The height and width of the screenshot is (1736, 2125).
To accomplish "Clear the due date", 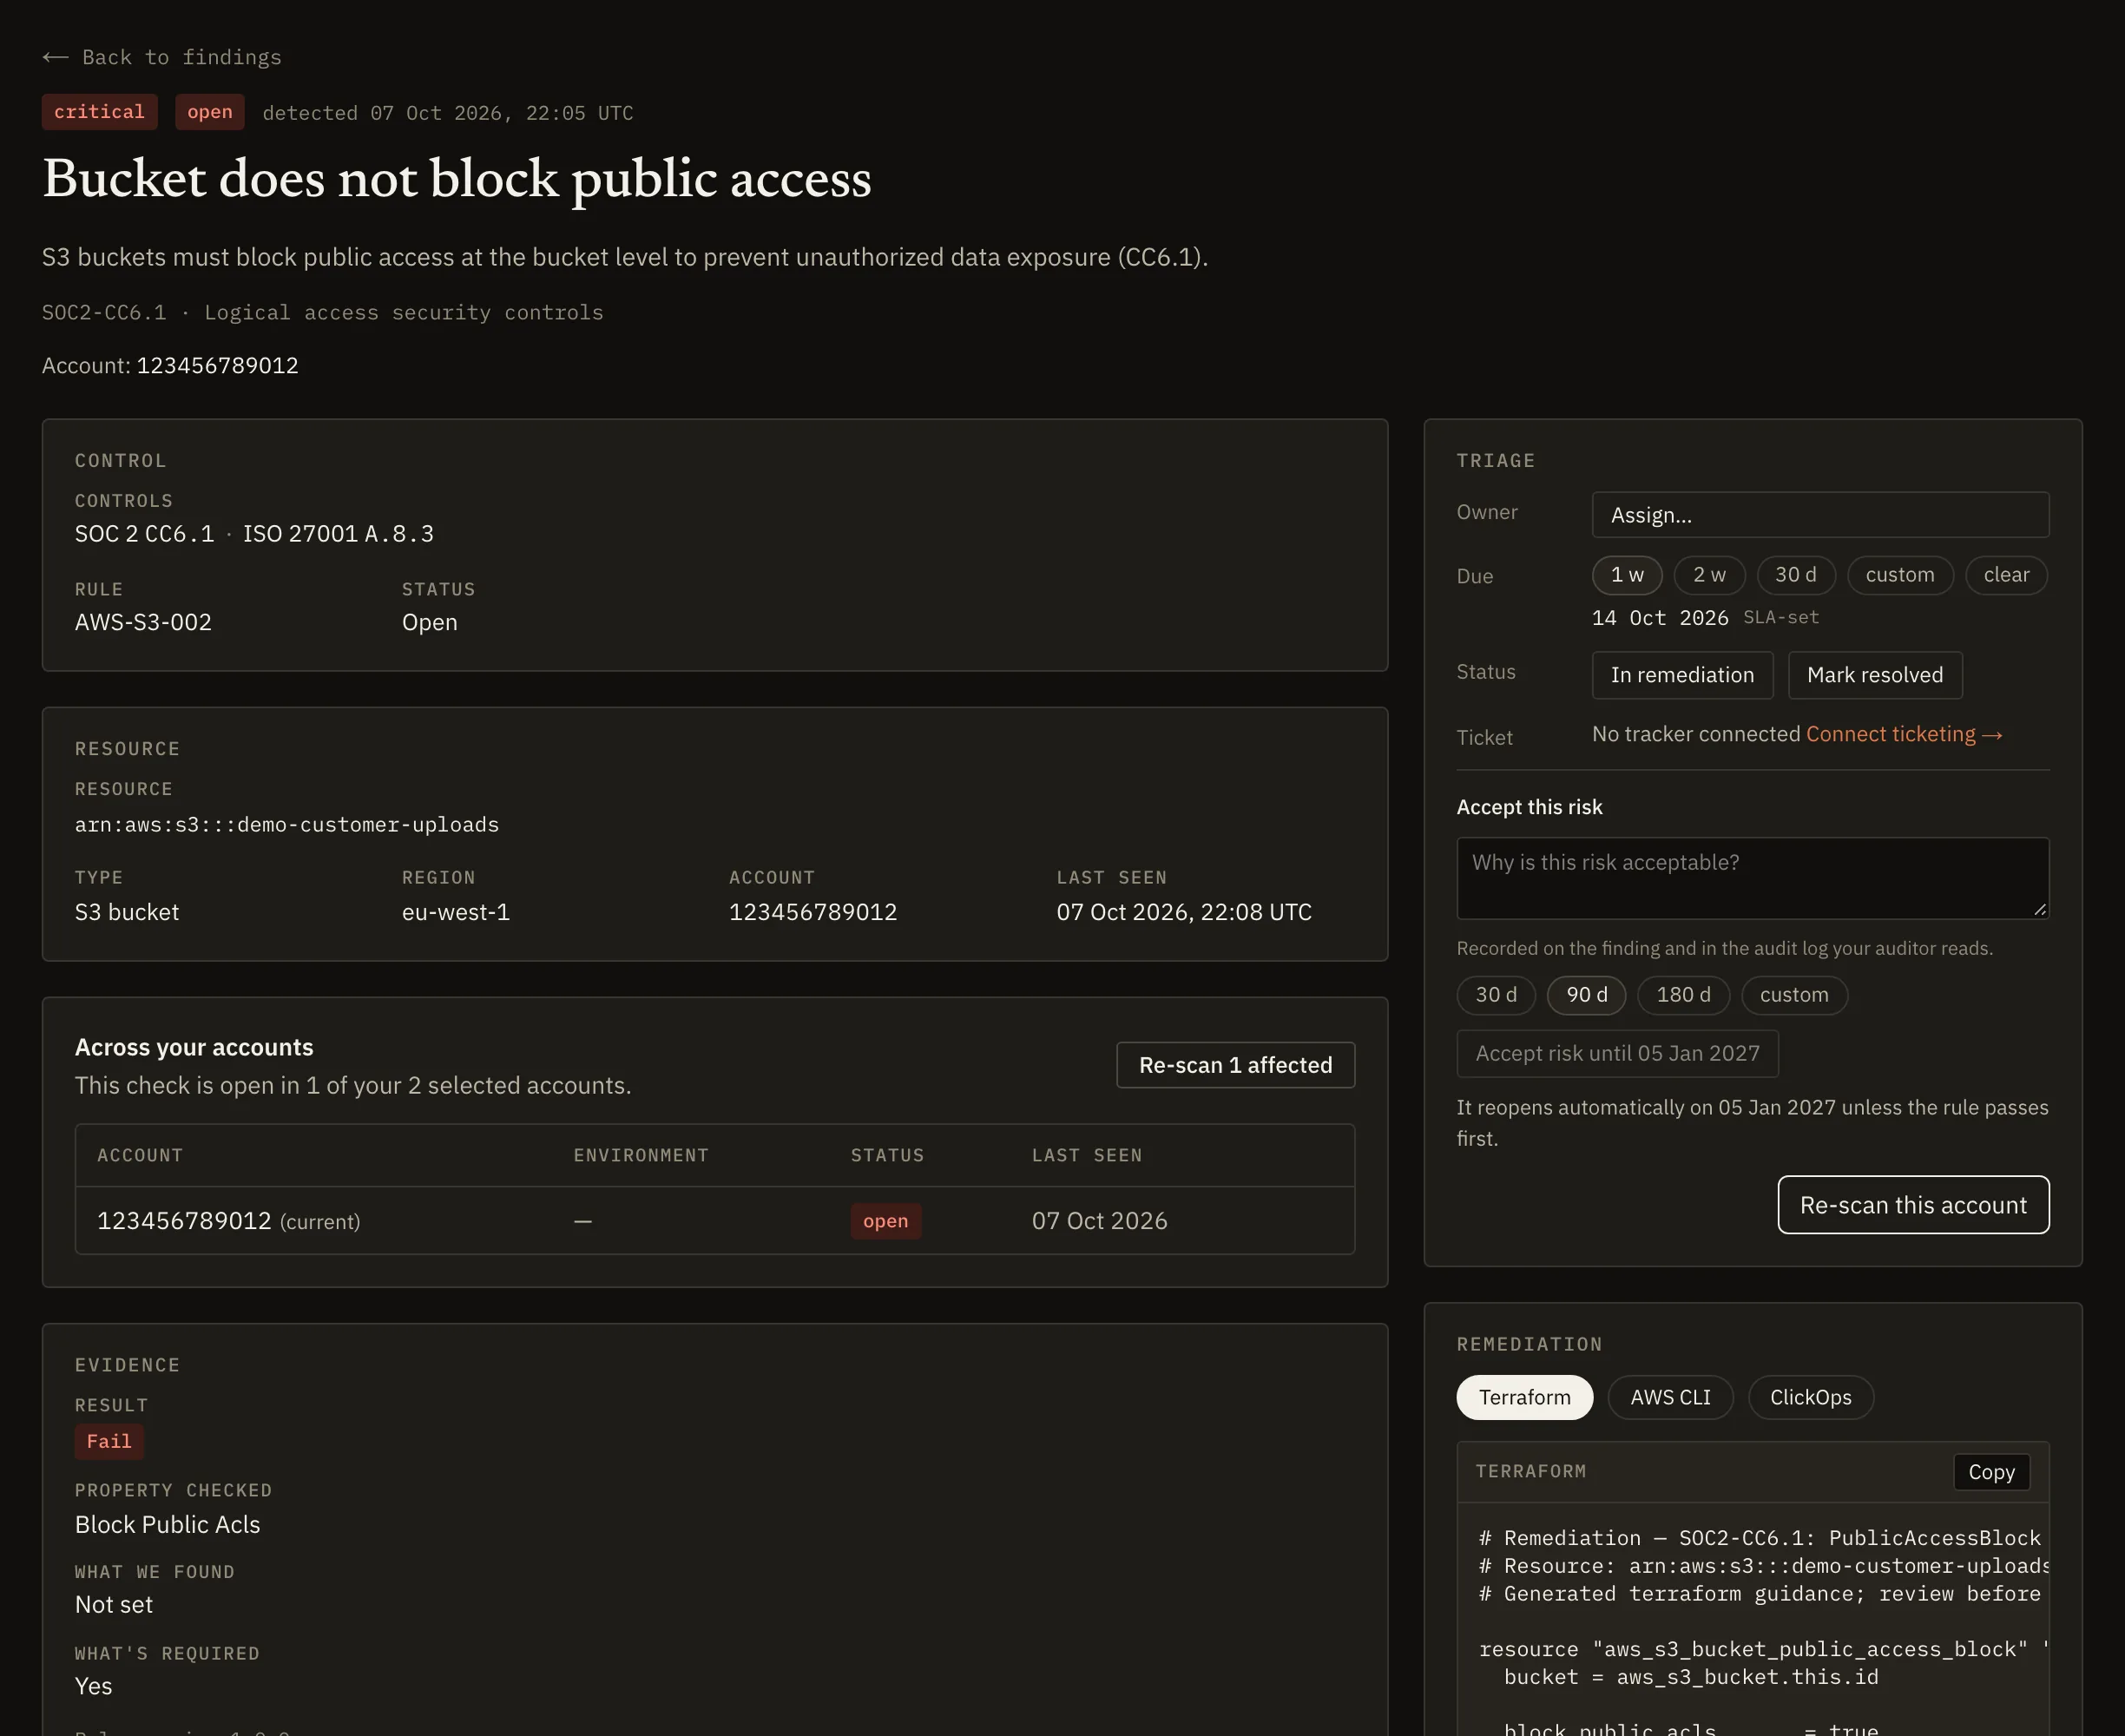I will [2006, 575].
